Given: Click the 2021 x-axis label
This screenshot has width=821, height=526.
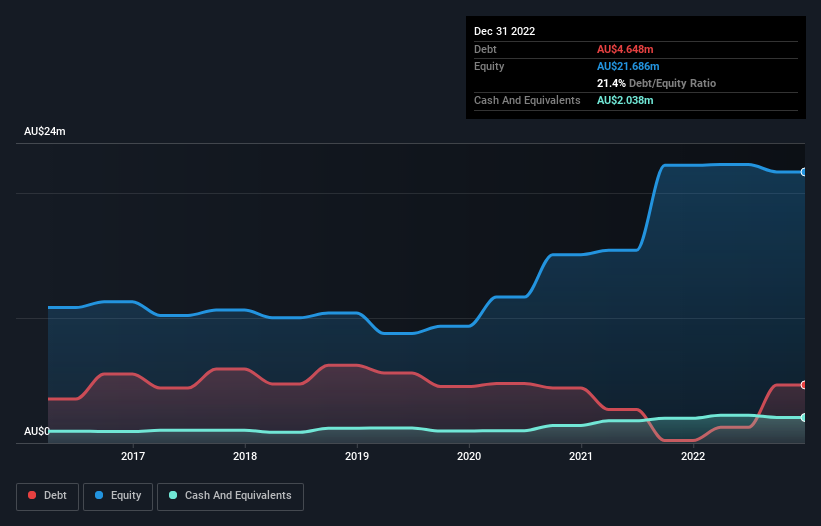Looking at the screenshot, I should point(581,456).
